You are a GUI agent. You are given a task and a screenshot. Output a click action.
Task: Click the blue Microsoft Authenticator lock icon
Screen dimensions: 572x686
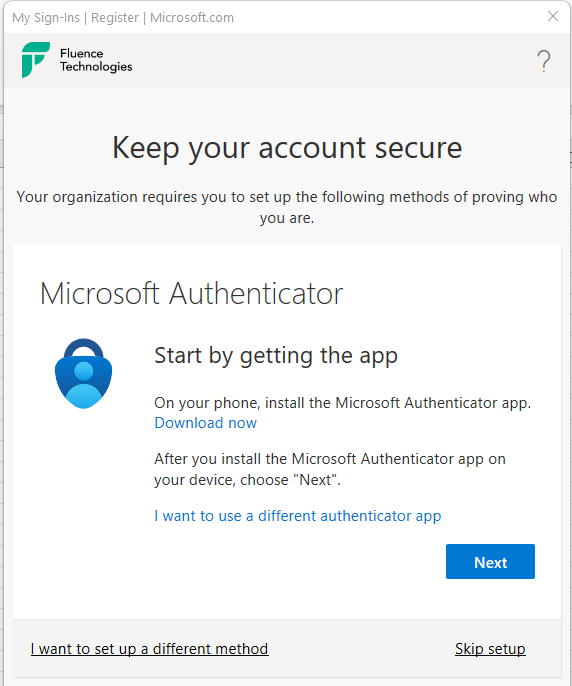(x=84, y=373)
